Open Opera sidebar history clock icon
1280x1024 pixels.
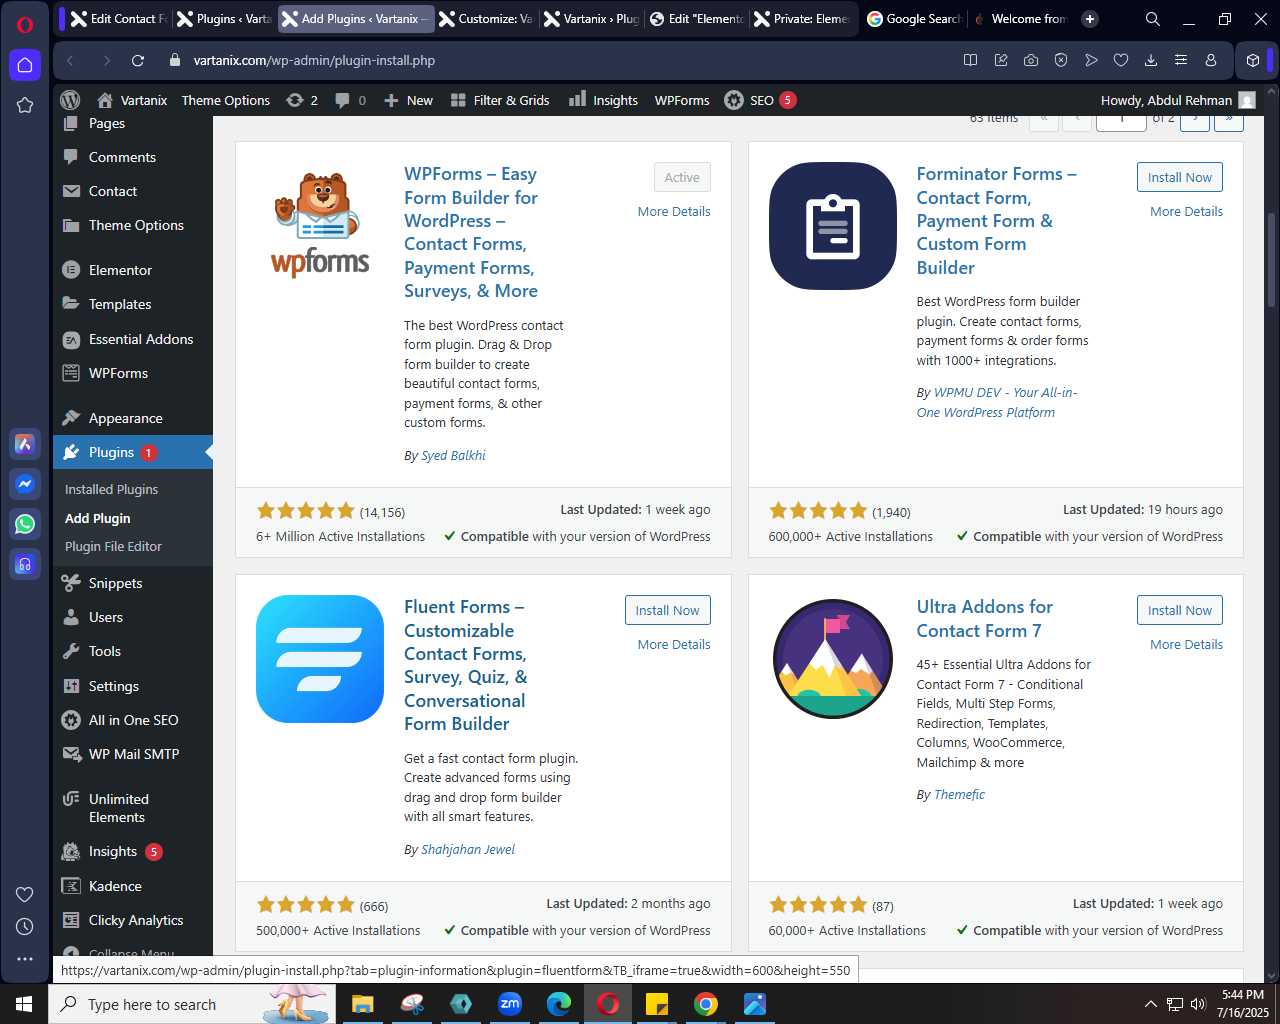[25, 926]
